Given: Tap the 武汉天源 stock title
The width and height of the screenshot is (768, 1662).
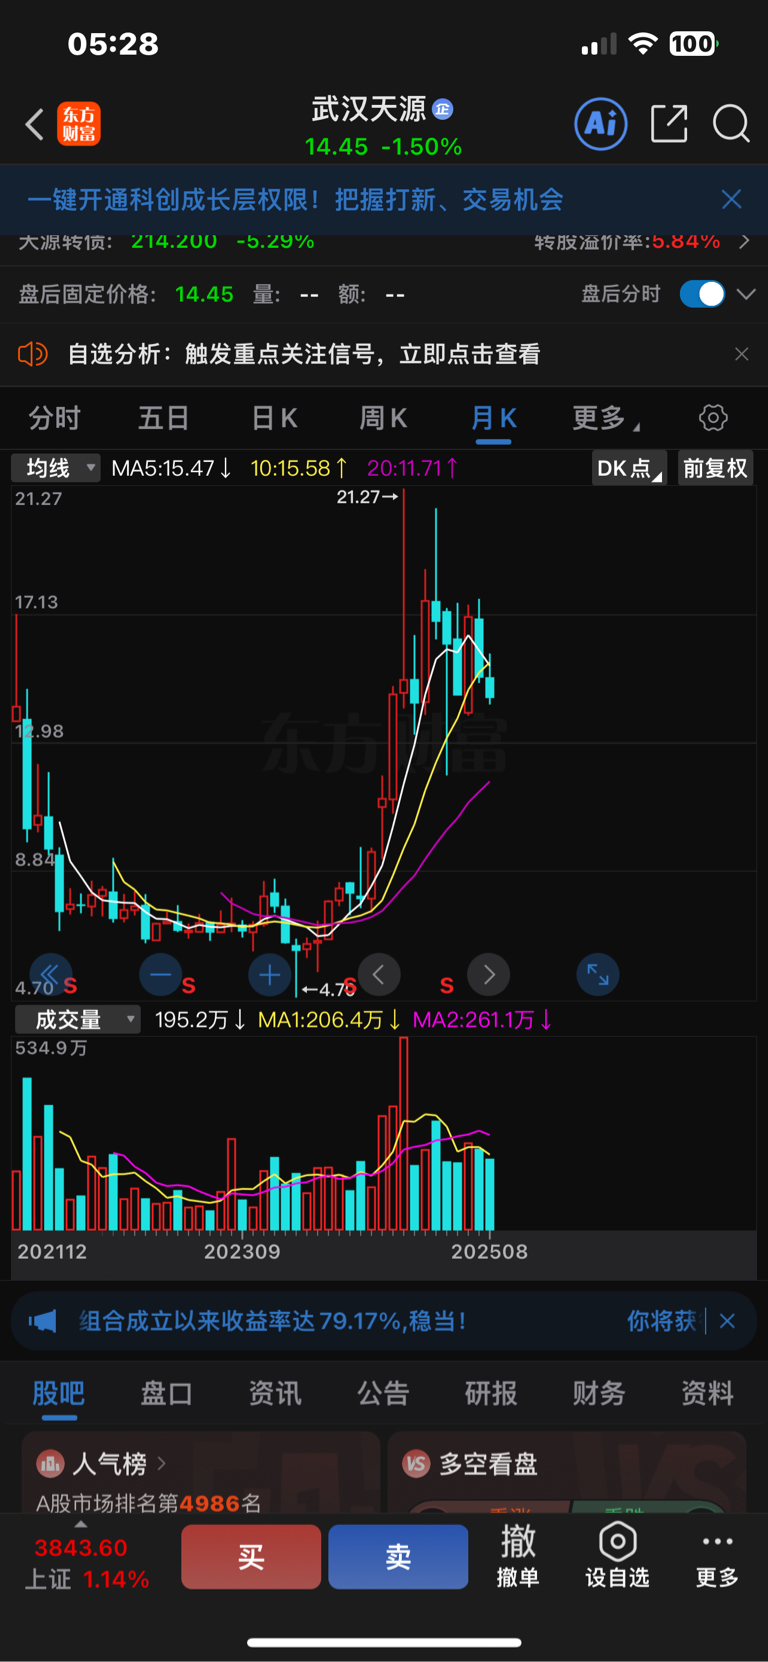Looking at the screenshot, I should [x=368, y=108].
